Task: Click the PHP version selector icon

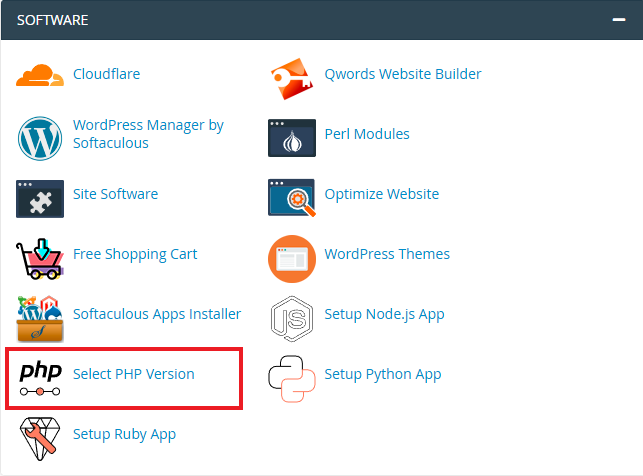Action: click(40, 376)
